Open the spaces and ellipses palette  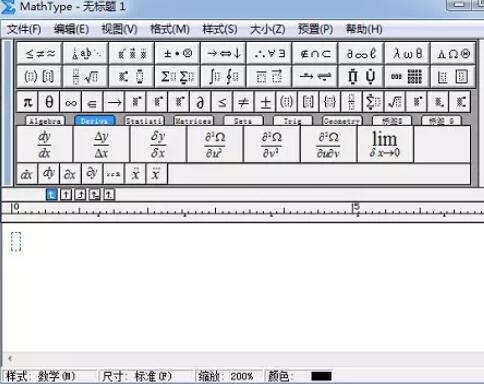pos(85,53)
